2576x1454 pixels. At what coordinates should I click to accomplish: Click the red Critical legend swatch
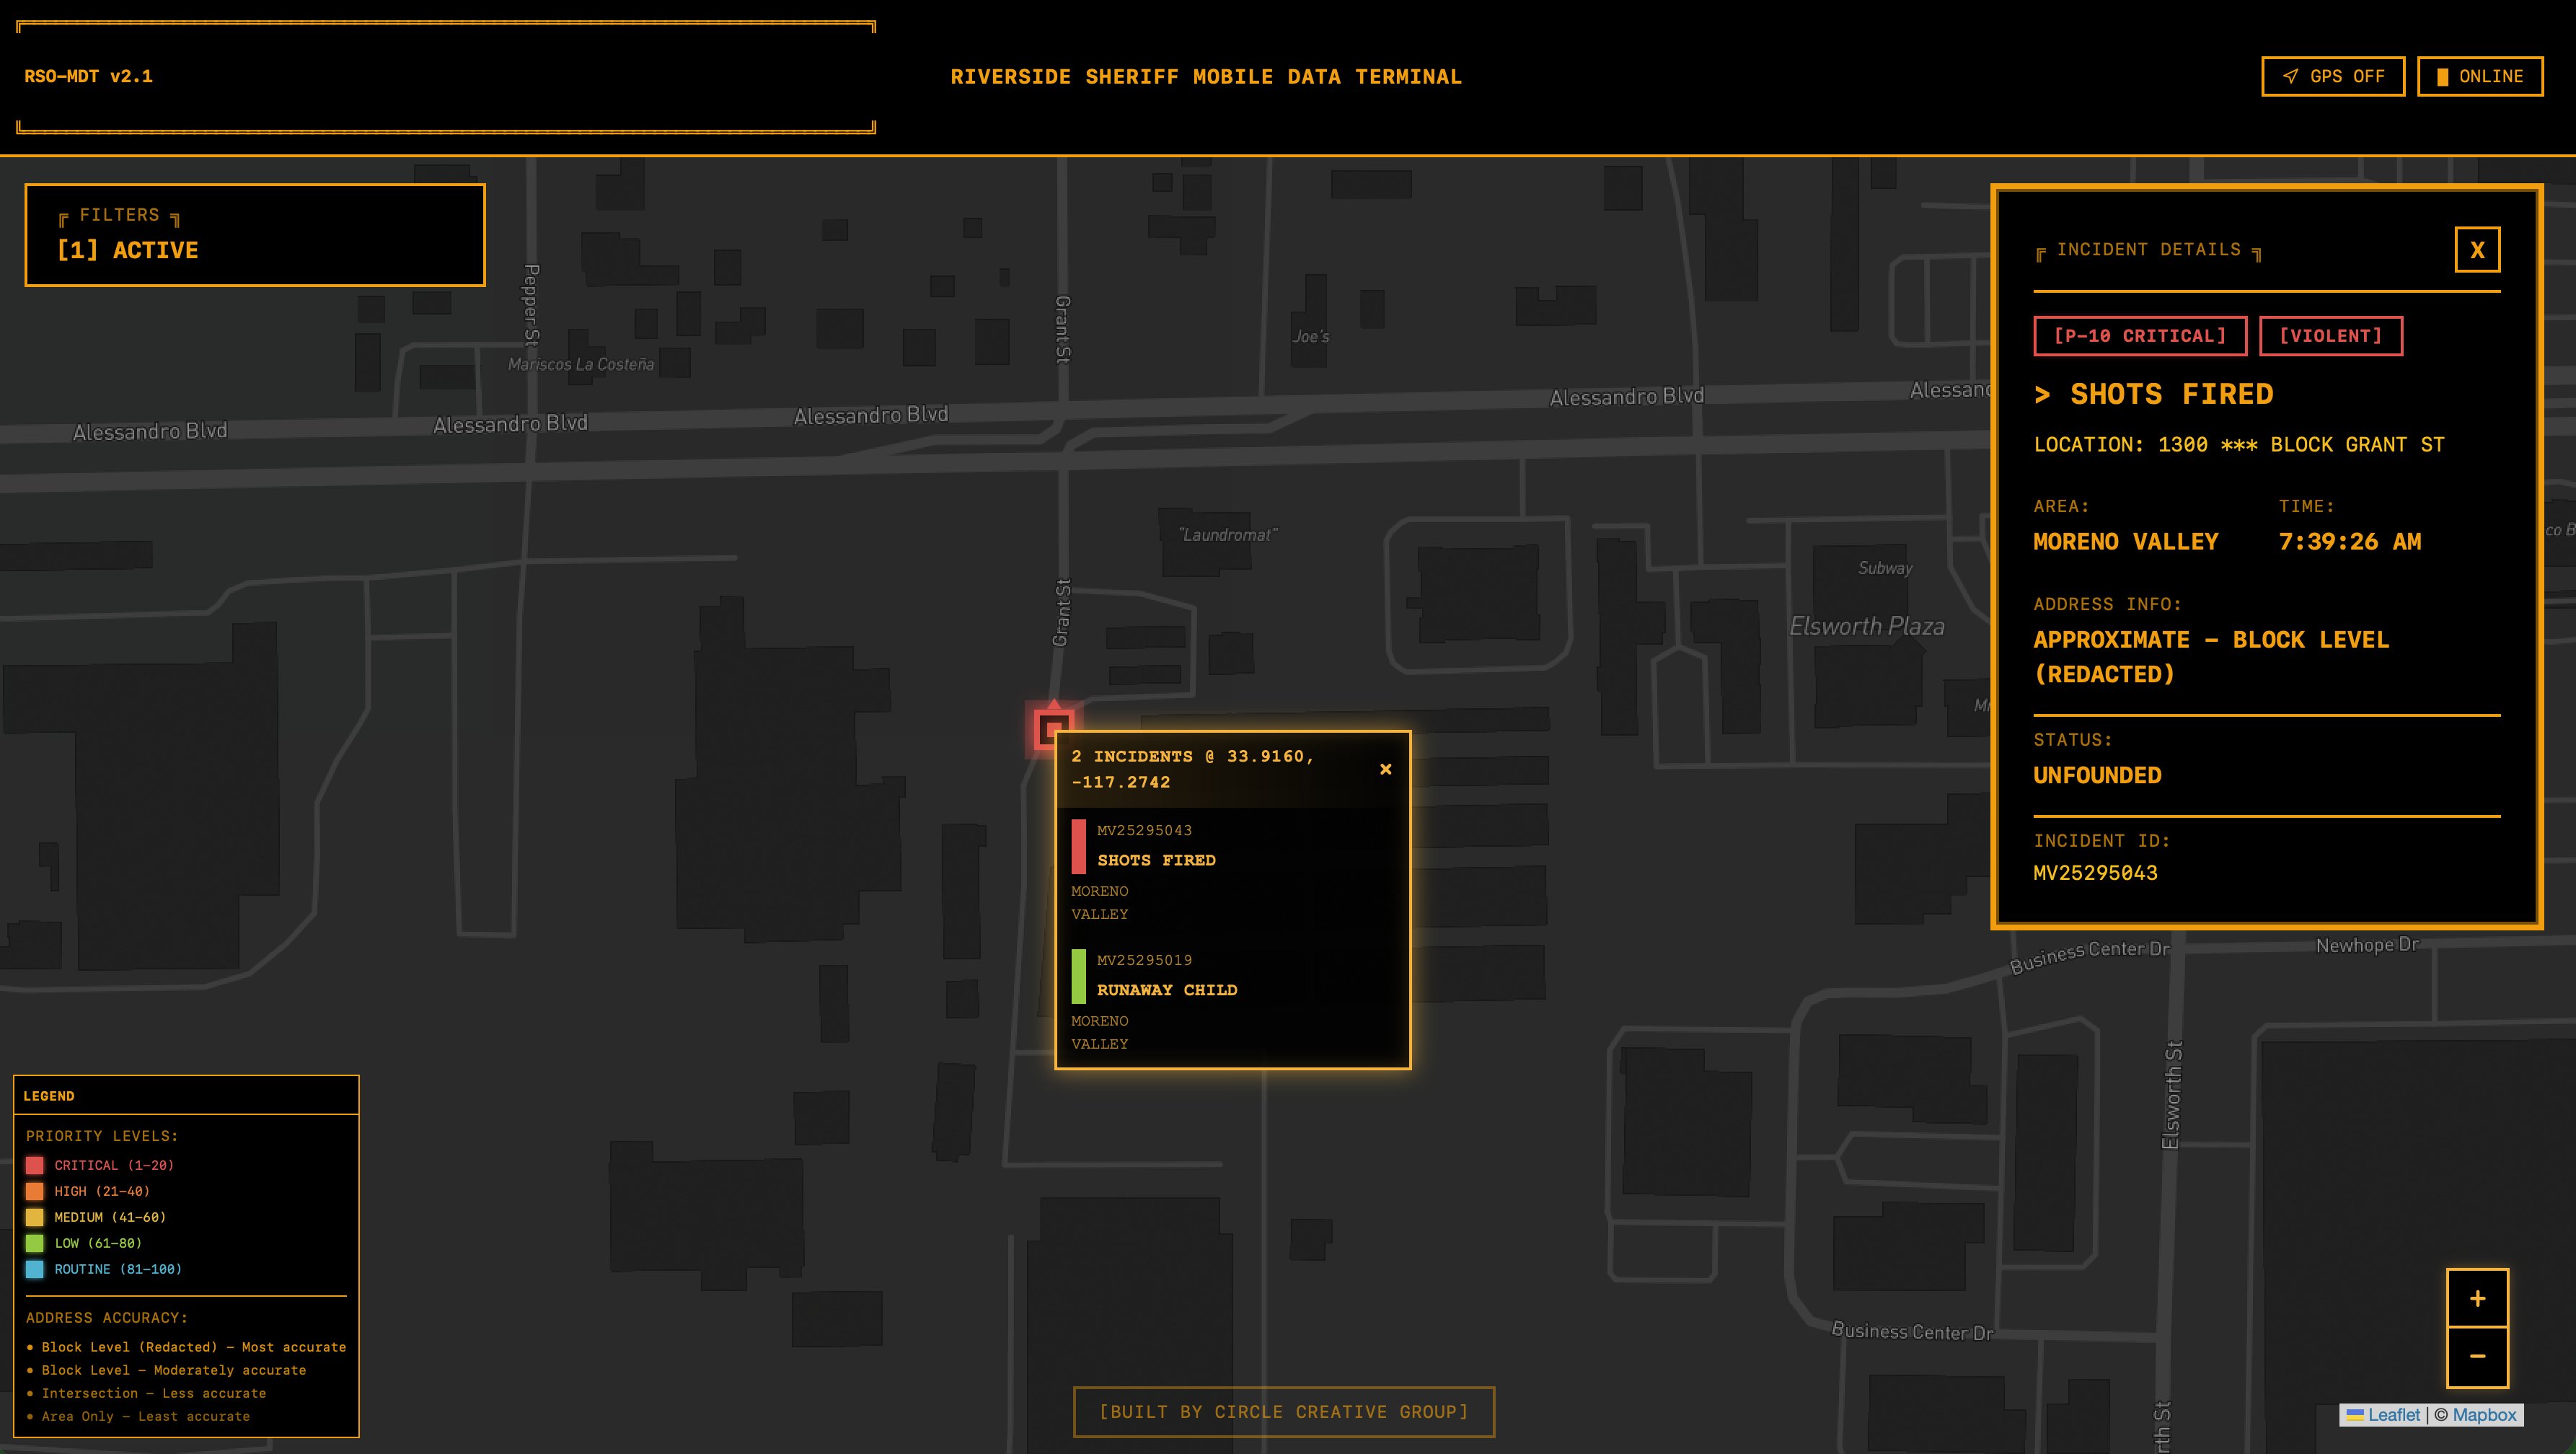pyautogui.click(x=35, y=1165)
